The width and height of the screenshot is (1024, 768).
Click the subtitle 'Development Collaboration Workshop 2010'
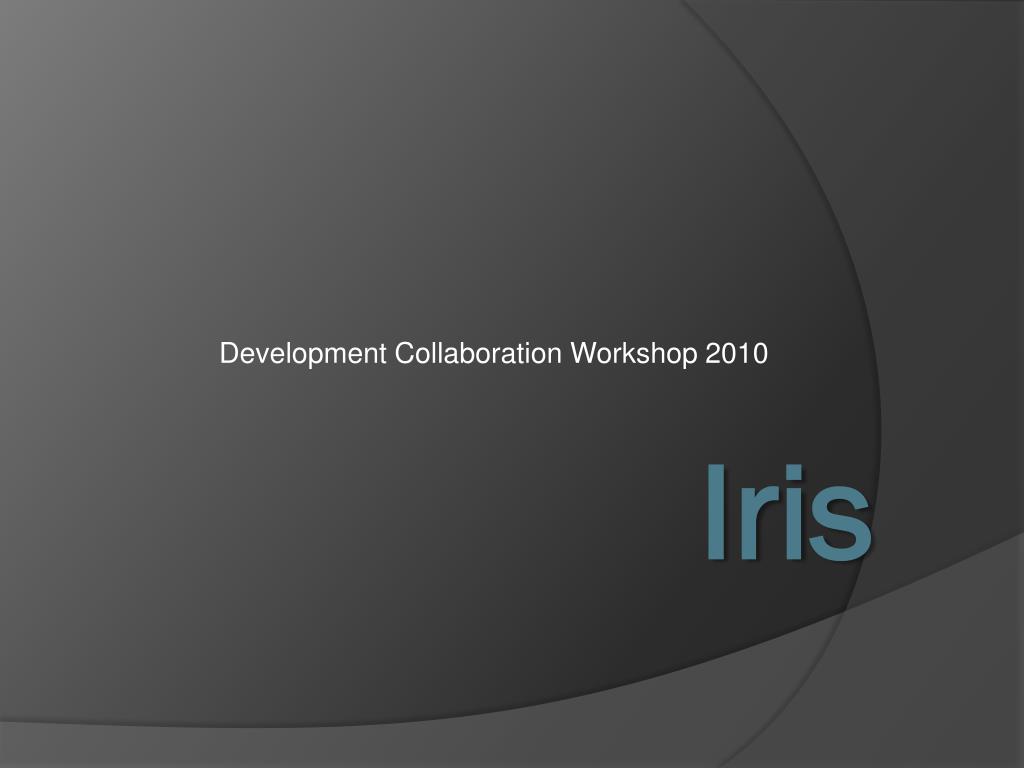tap(494, 353)
